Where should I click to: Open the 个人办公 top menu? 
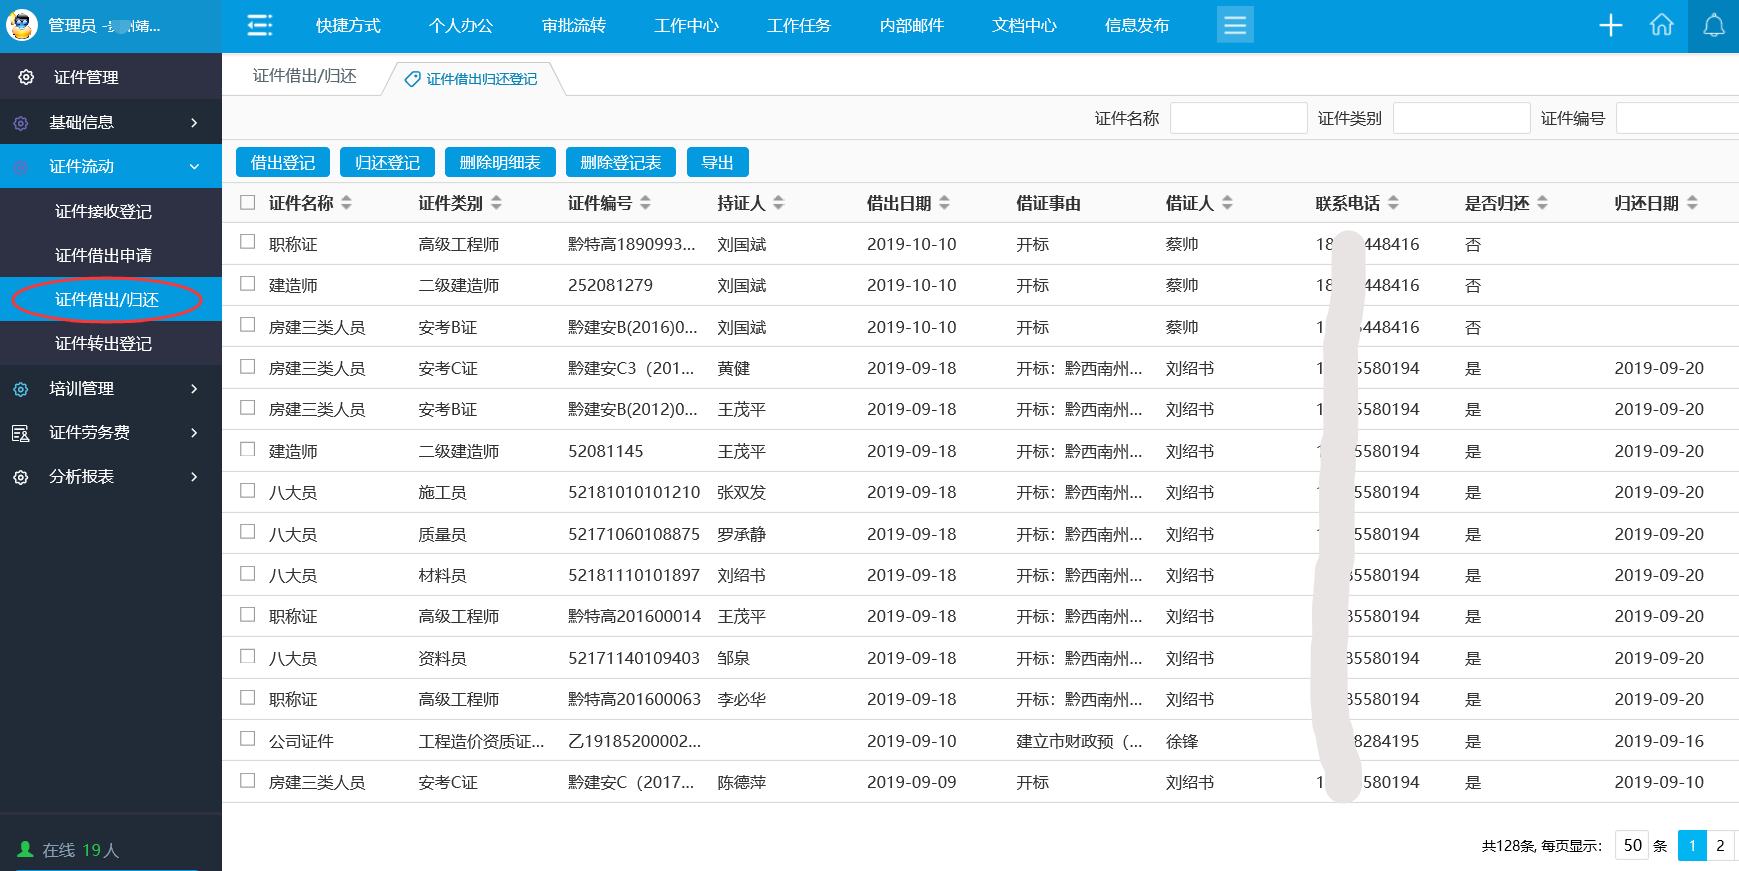461,26
